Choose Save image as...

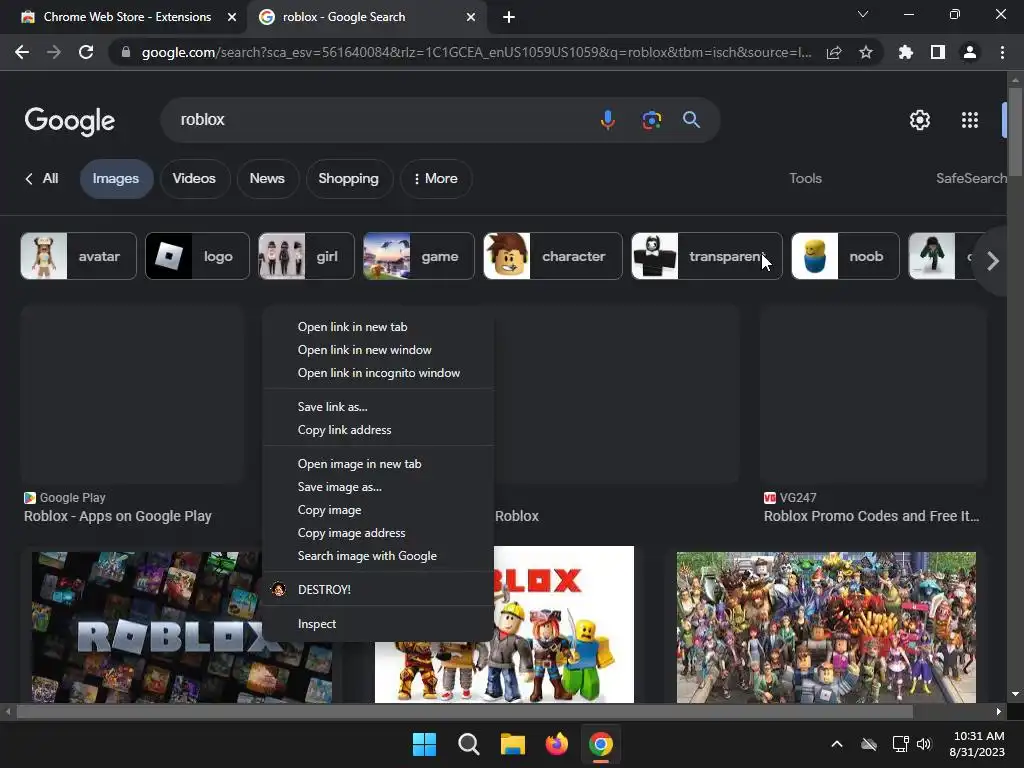pos(377,487)
